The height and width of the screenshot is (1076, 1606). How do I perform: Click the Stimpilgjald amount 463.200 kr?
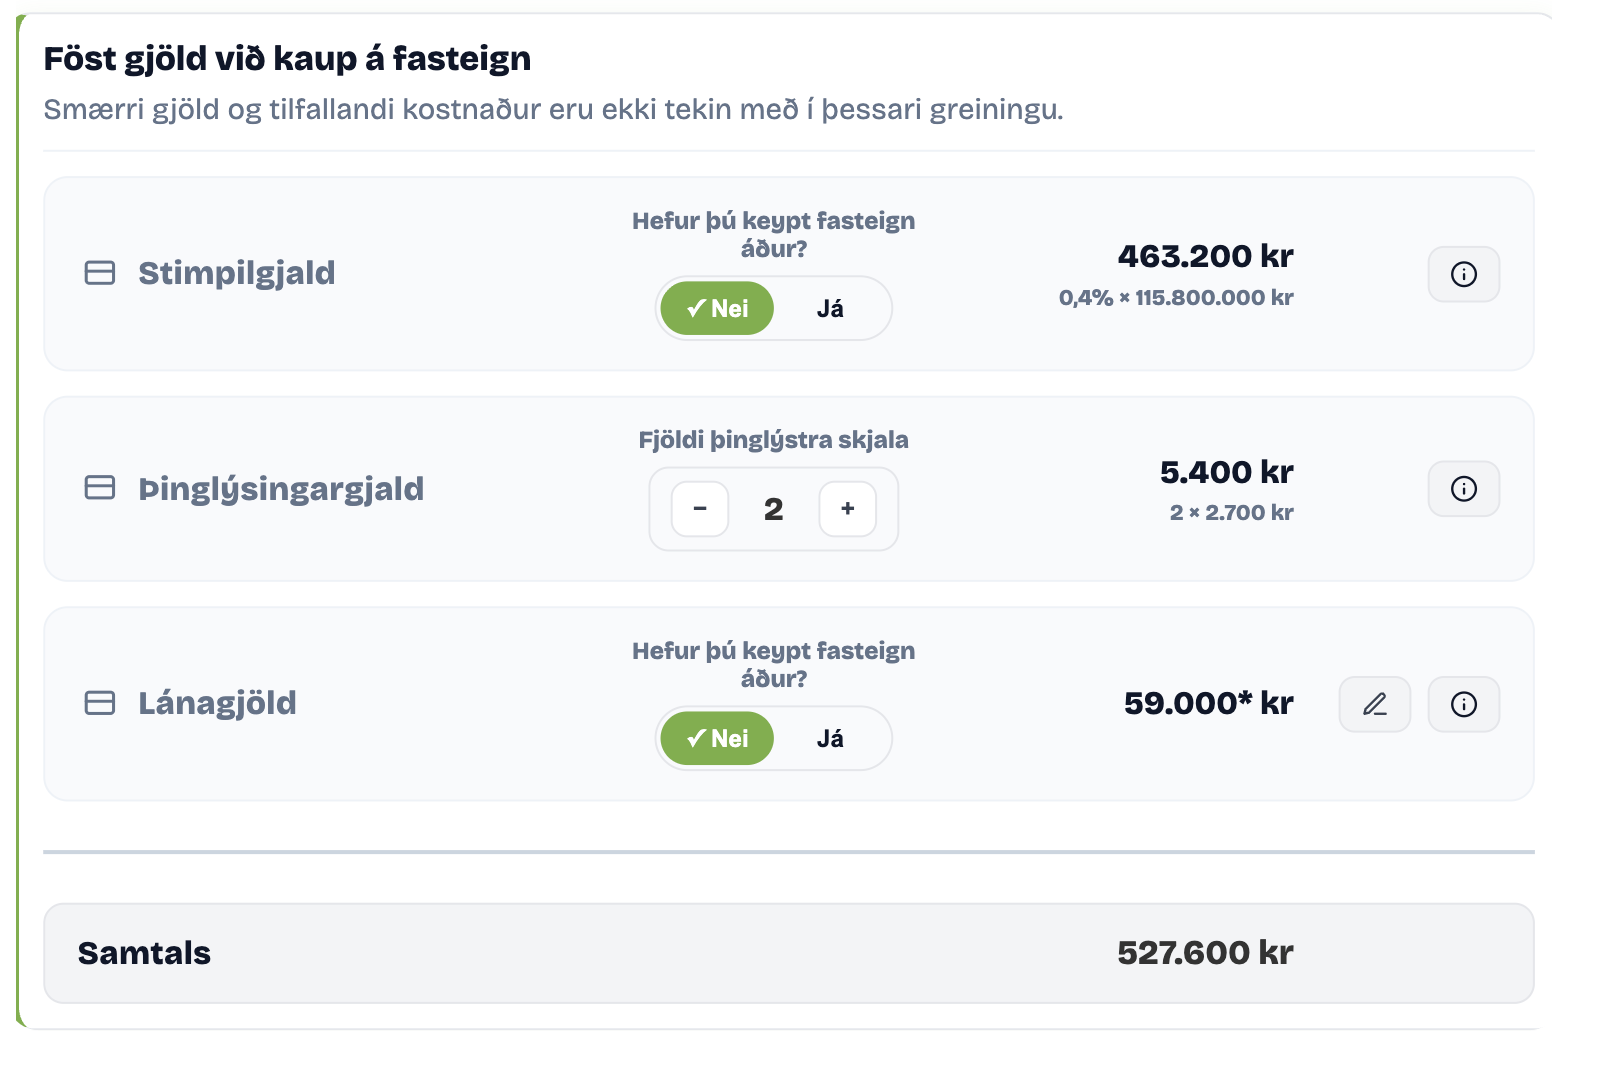tap(1205, 257)
